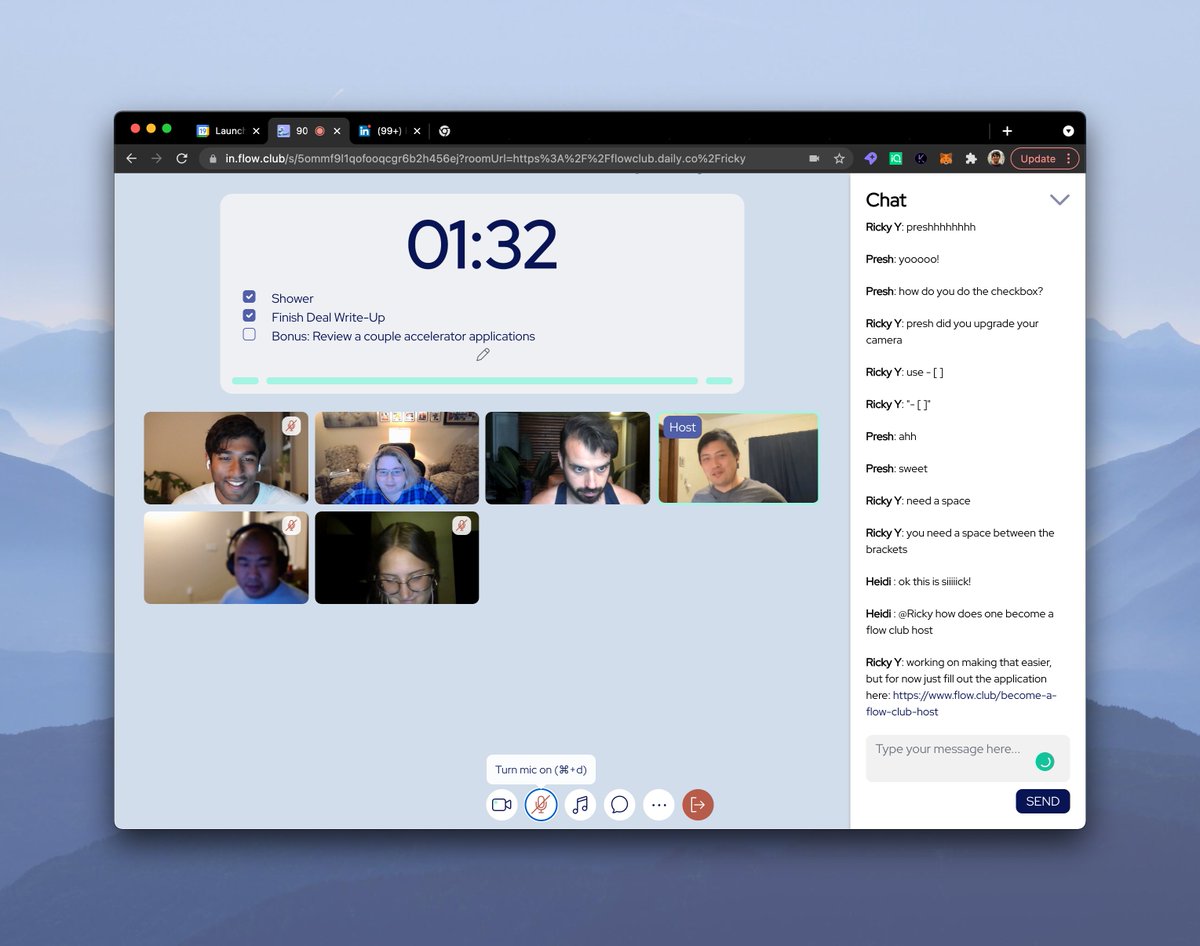The image size is (1200, 946).
Task: Click the Chat panel heading
Action: click(886, 200)
